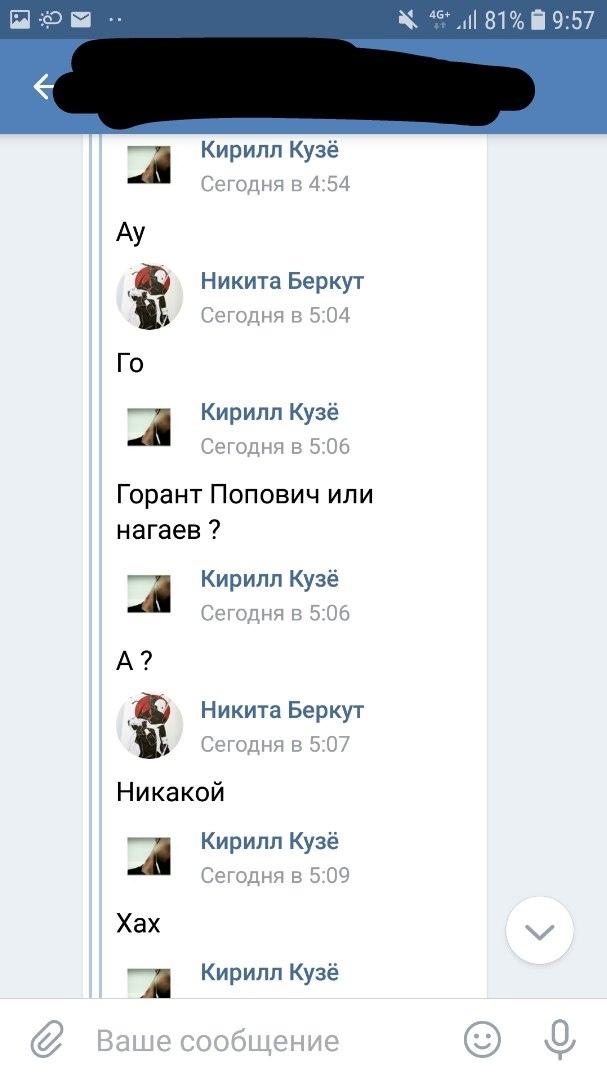Type in the 'Ваше сообщение' message field

click(x=260, y=1040)
